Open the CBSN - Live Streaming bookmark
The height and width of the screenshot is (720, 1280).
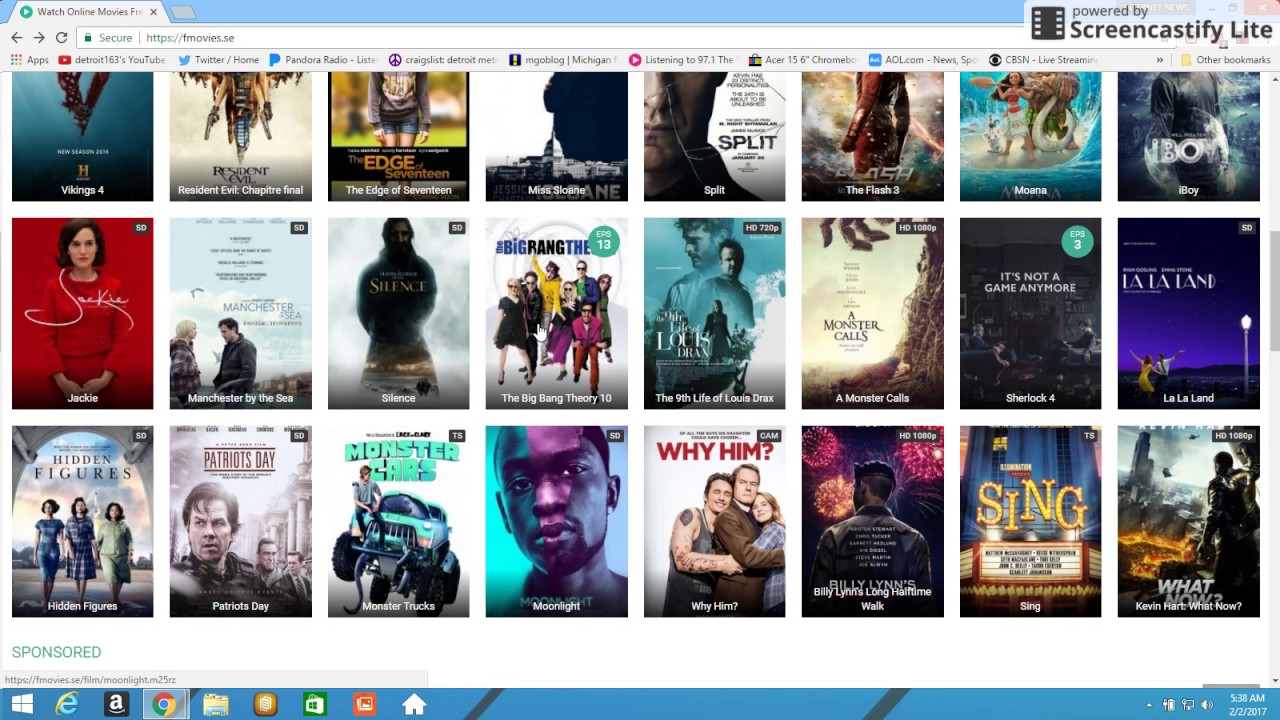(x=1043, y=60)
